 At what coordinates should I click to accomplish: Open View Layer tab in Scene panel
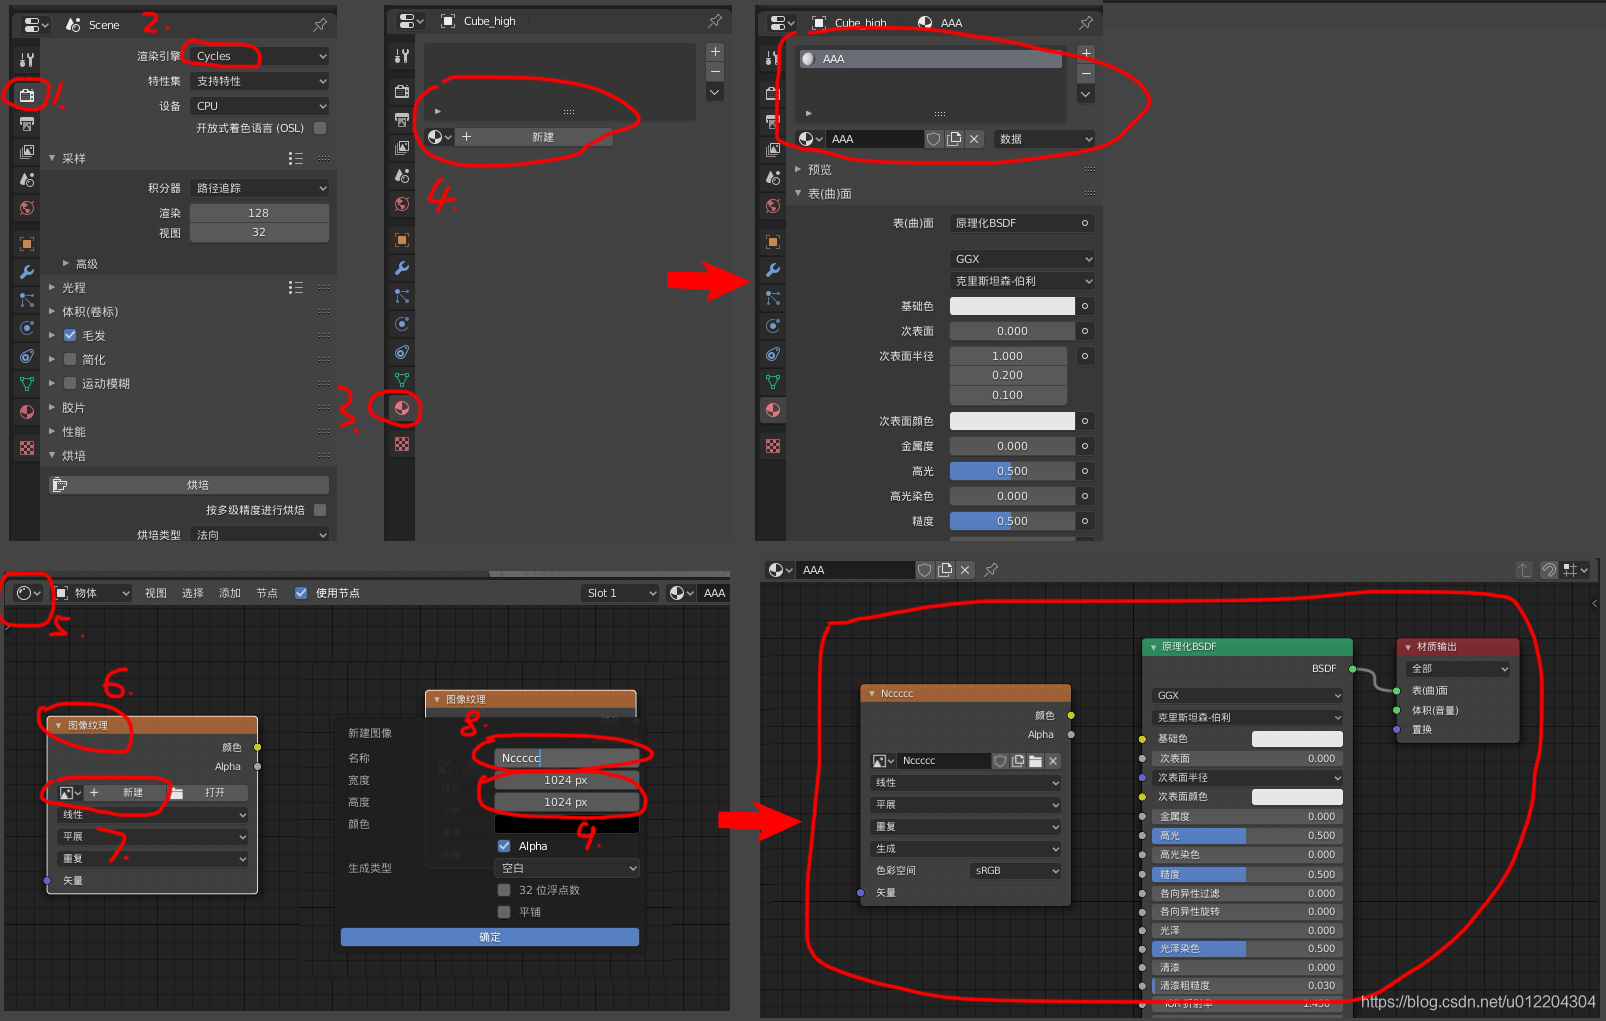(x=27, y=152)
